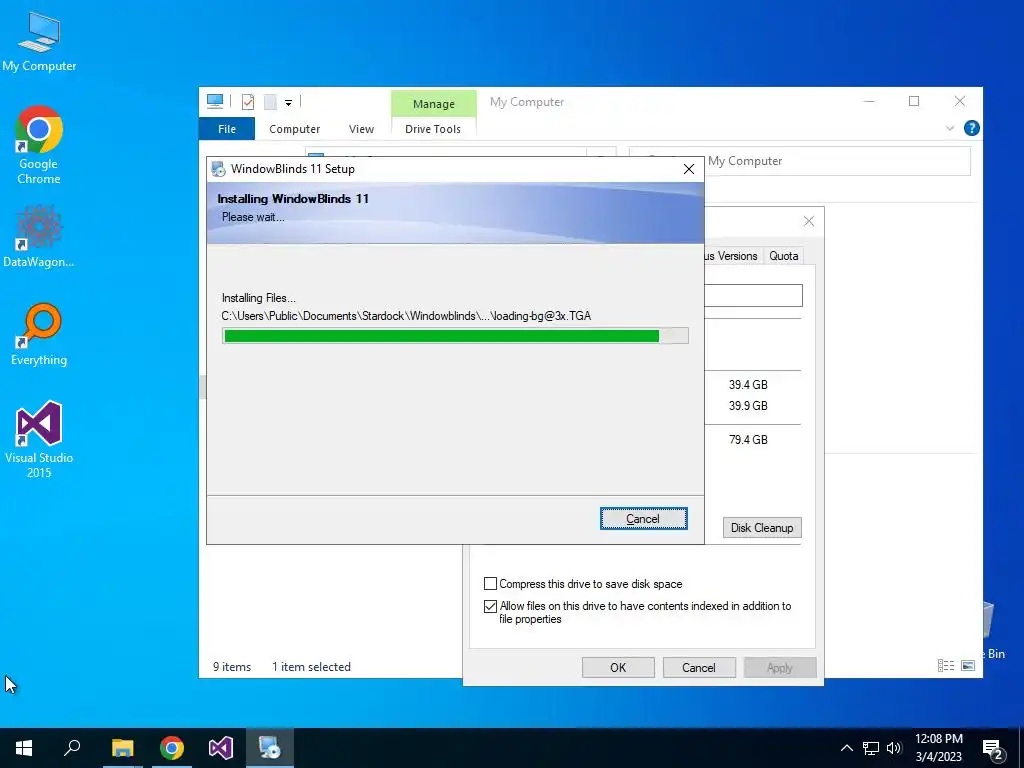Click the '79.4 GB' capacity value
Viewport: 1024px width, 768px height.
(748, 440)
